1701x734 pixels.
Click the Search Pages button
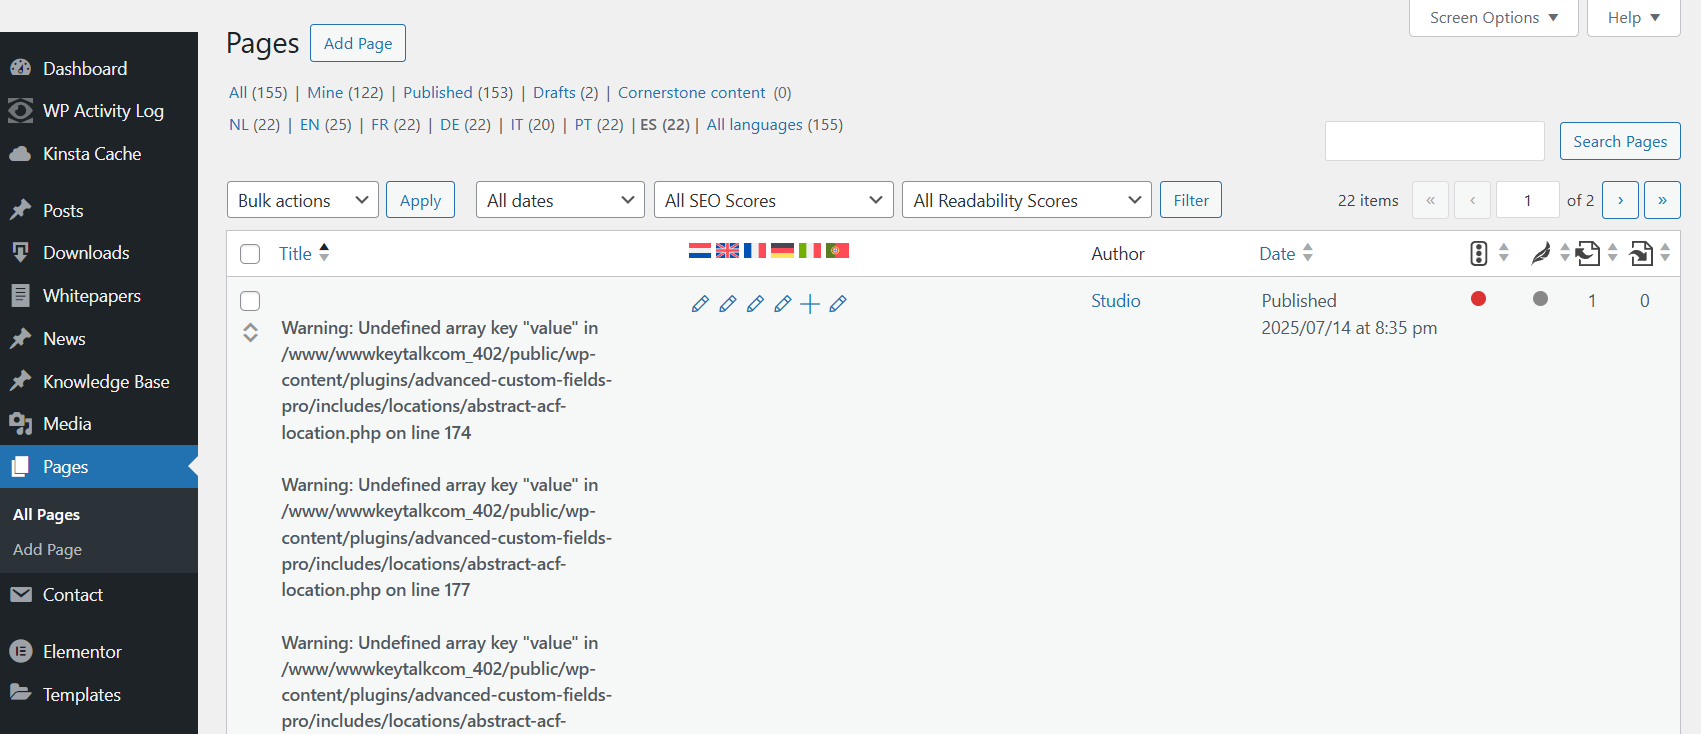[x=1620, y=141]
